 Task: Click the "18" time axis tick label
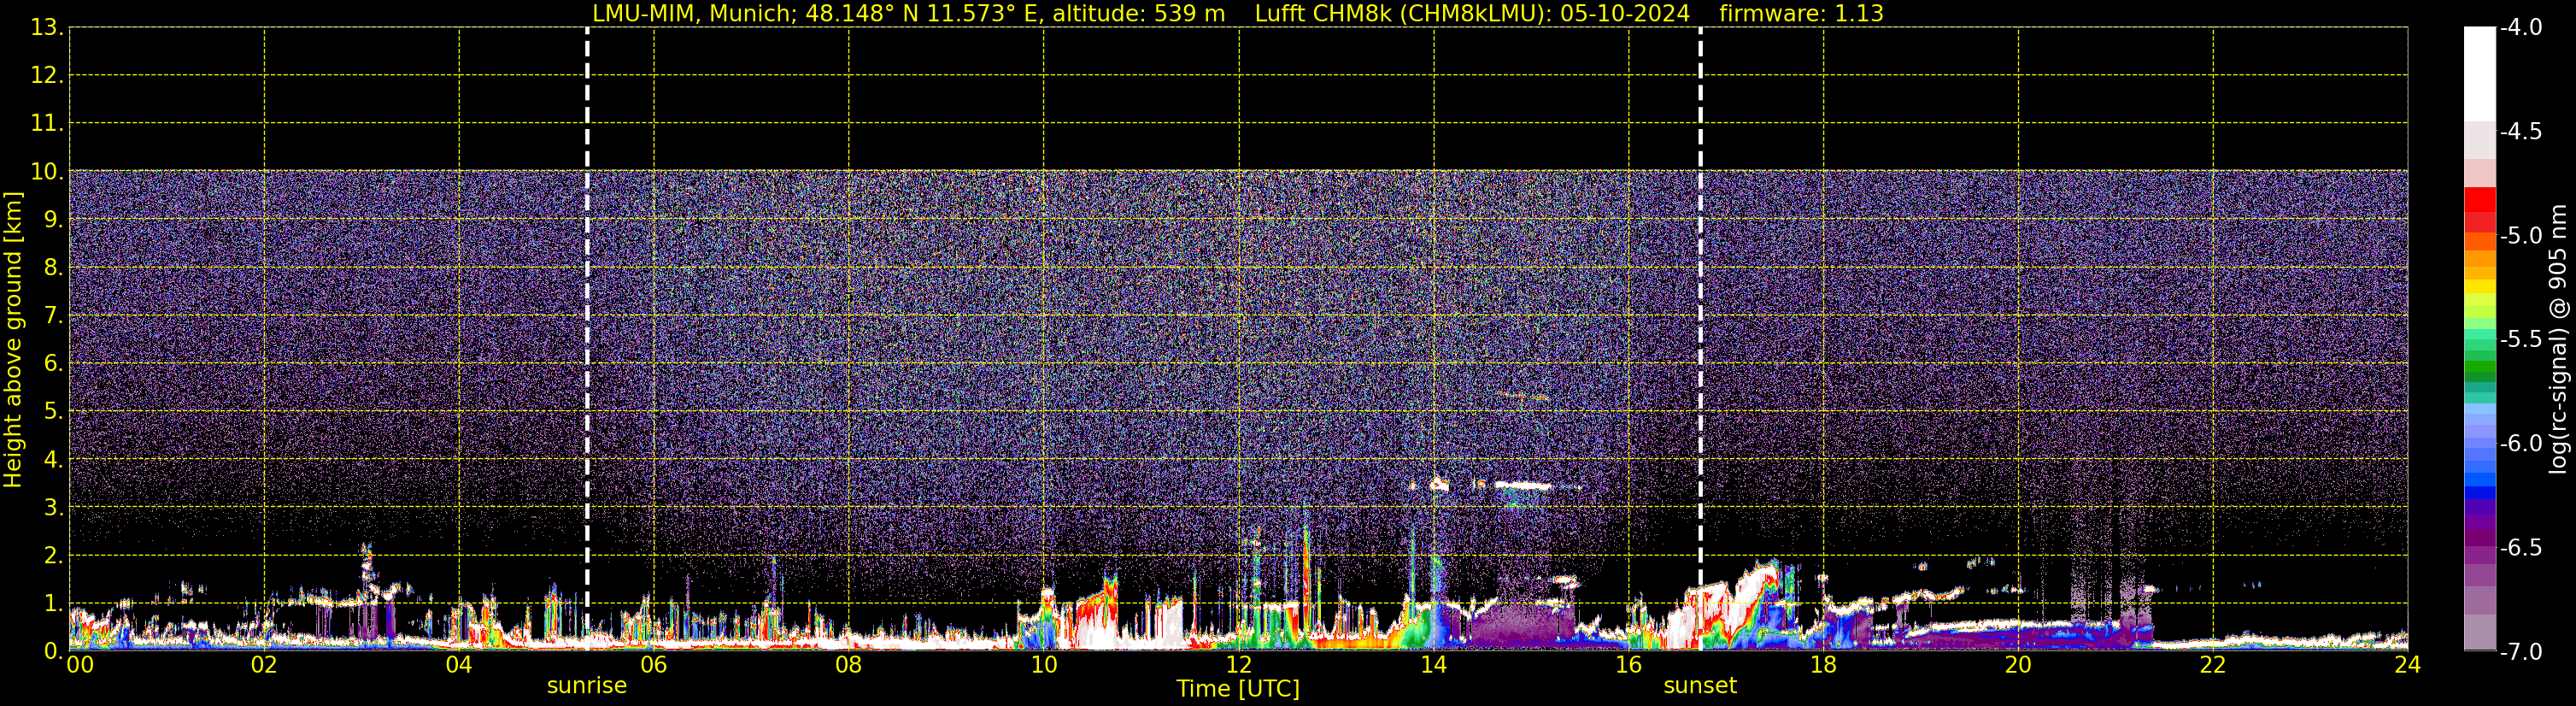pos(1824,665)
